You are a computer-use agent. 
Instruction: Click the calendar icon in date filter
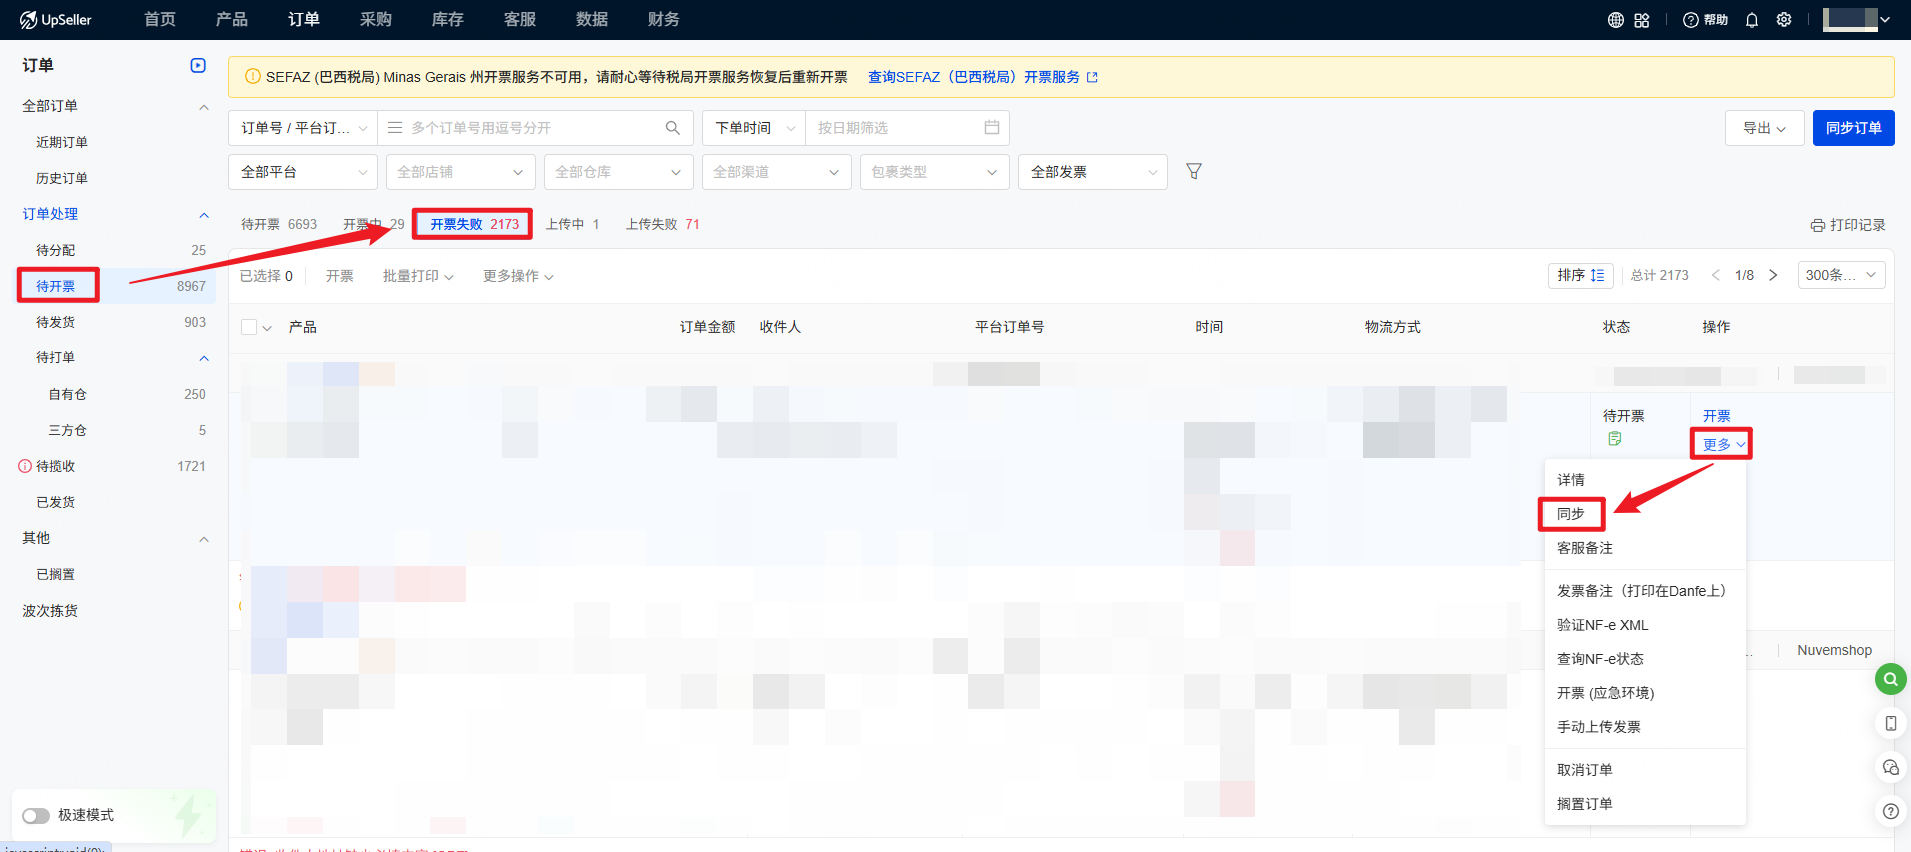pos(991,128)
